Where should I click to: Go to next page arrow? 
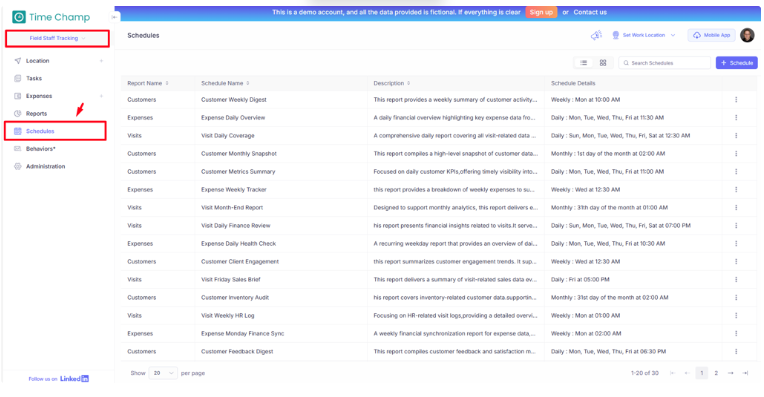[730, 373]
